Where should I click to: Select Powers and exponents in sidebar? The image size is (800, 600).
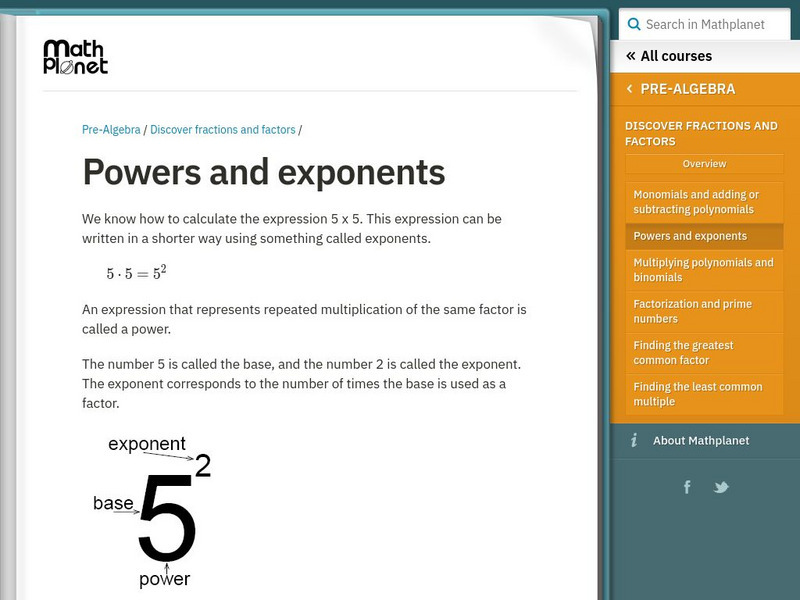(704, 236)
